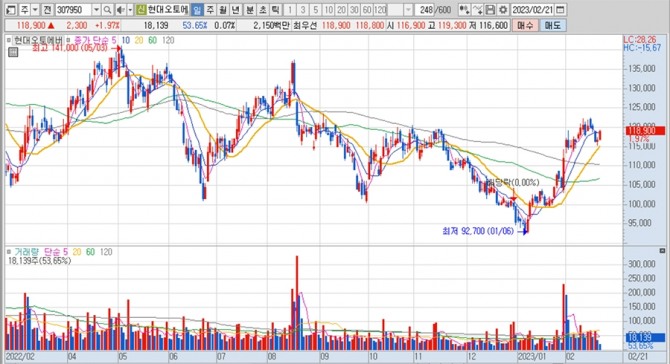The image size is (670, 364).
Task: Toggle the 종가 단순 moving average checkbox
Action: (x=69, y=41)
